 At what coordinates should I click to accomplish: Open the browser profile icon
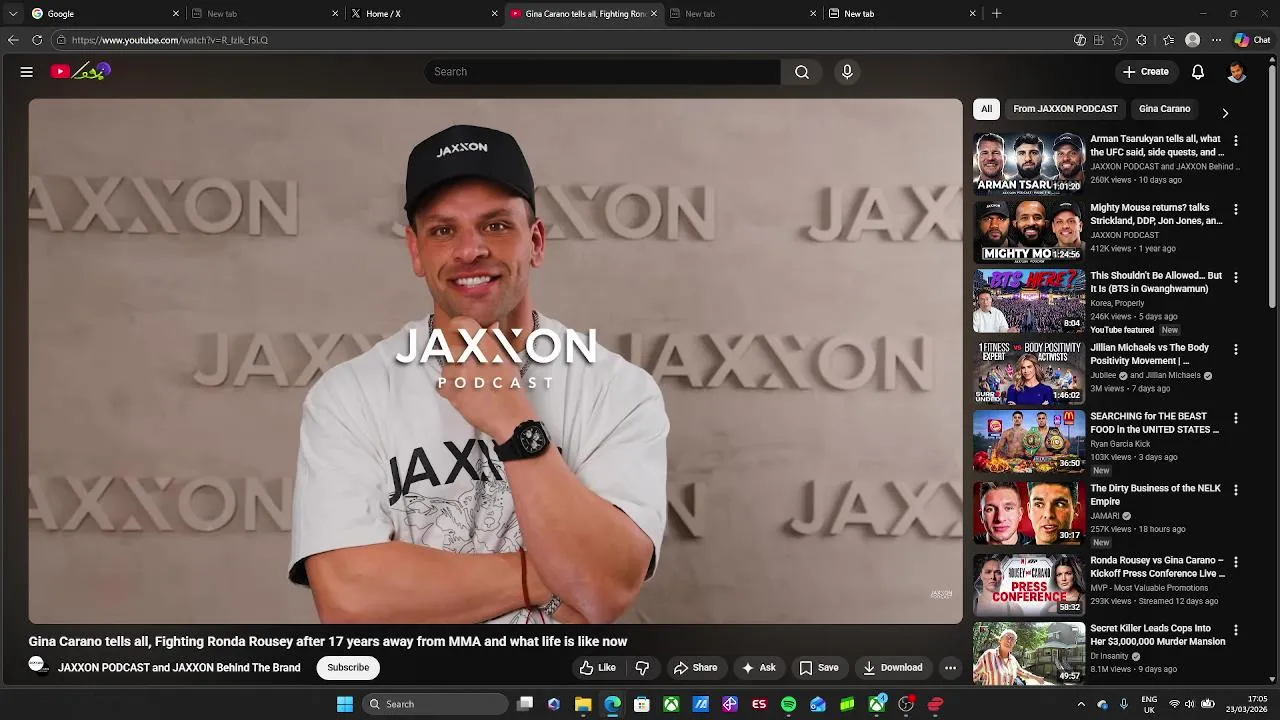(x=1192, y=40)
